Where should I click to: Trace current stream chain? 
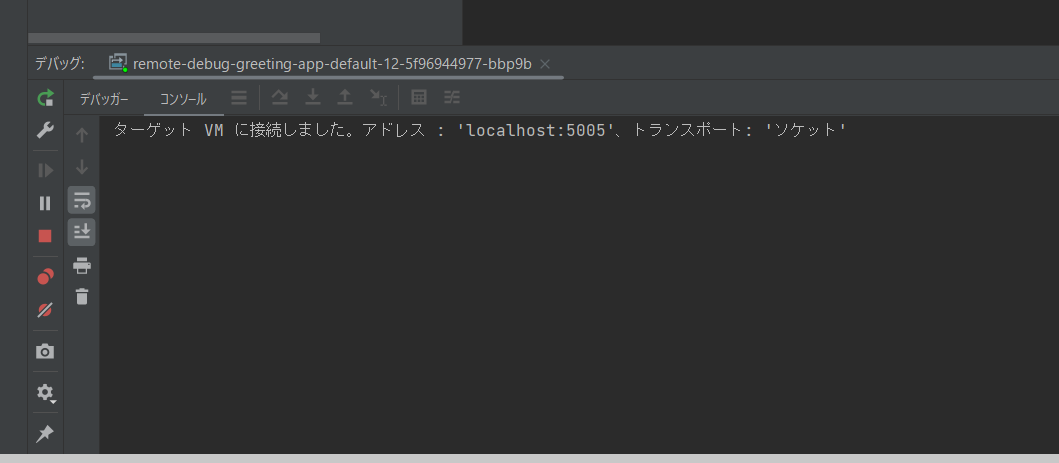pyautogui.click(x=452, y=98)
